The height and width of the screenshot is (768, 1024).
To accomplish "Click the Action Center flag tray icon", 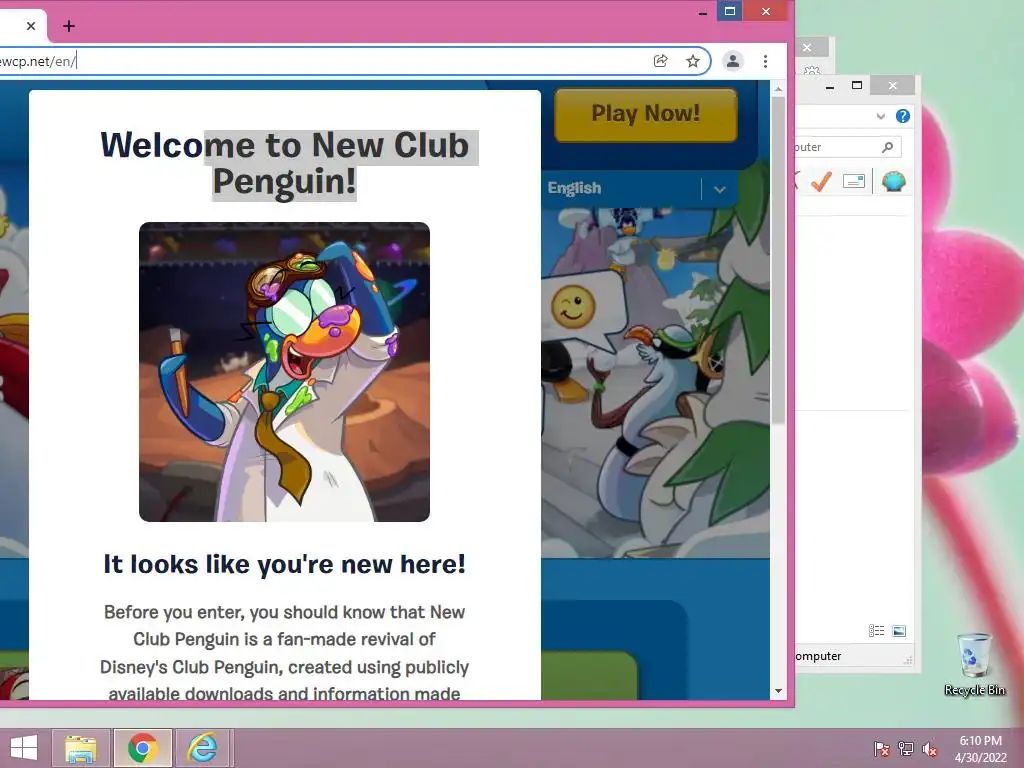I will point(881,749).
